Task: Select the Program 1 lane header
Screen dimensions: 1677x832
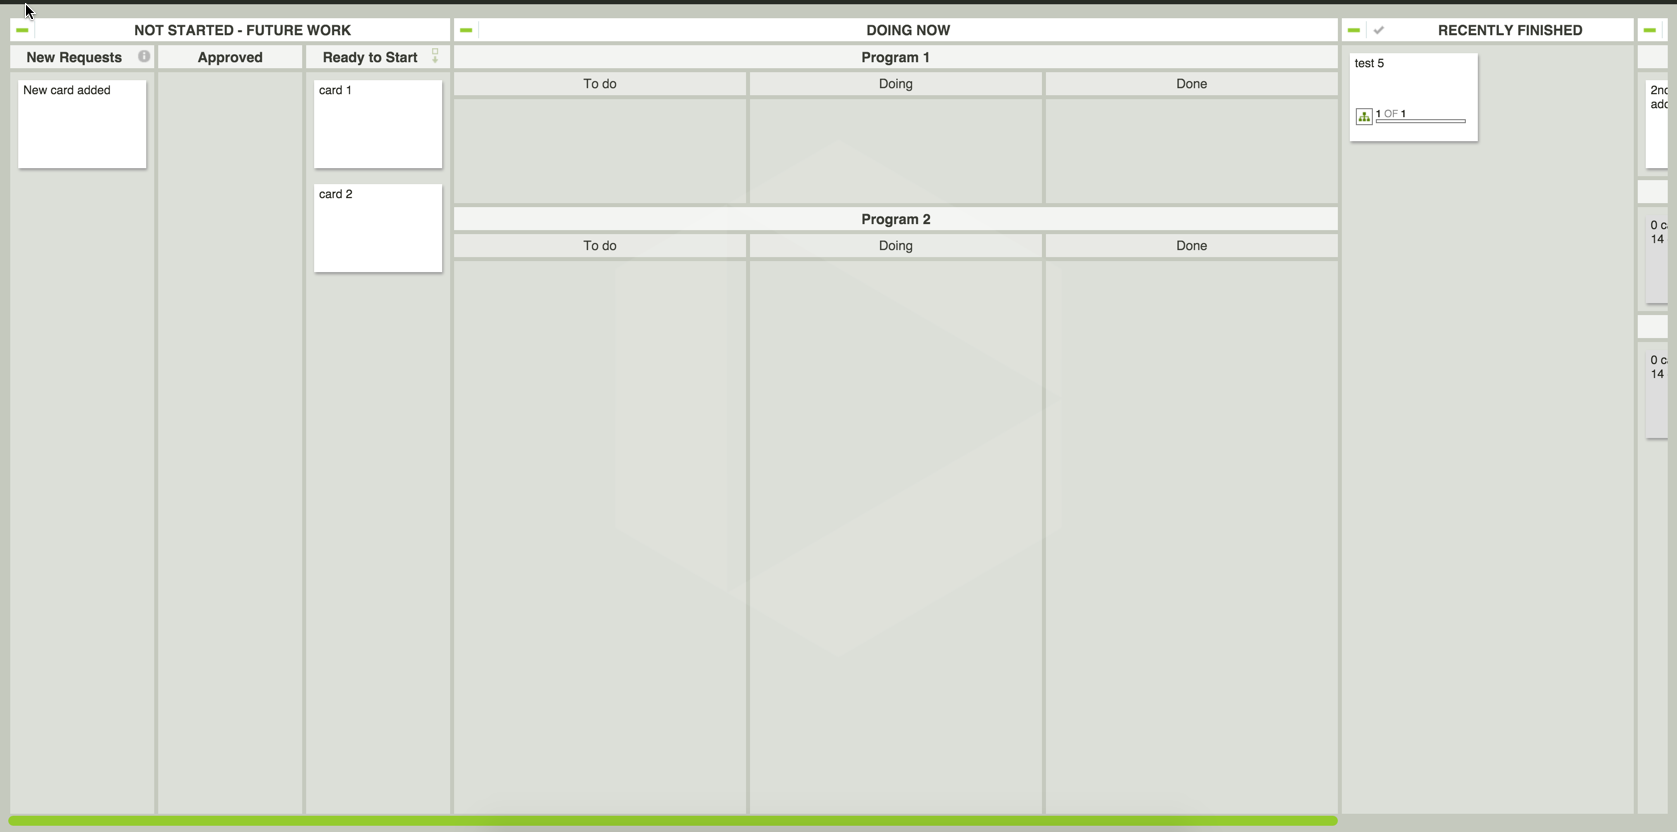Action: click(896, 57)
